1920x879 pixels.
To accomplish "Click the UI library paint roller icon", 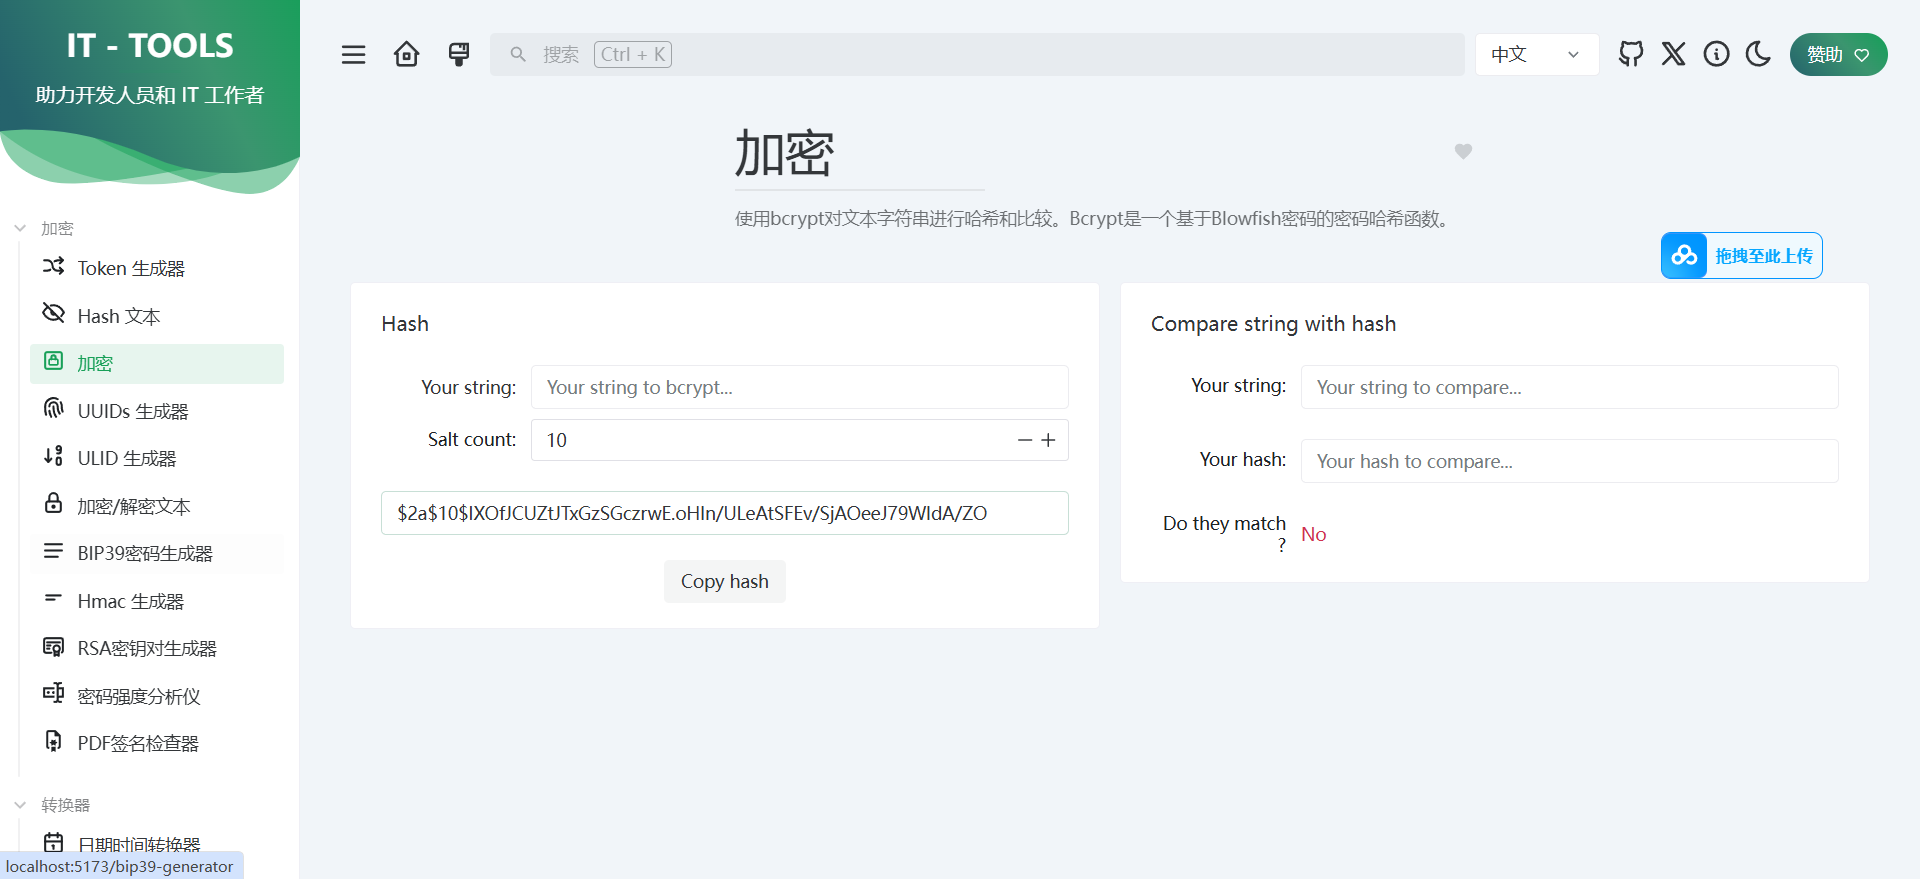I will (459, 54).
